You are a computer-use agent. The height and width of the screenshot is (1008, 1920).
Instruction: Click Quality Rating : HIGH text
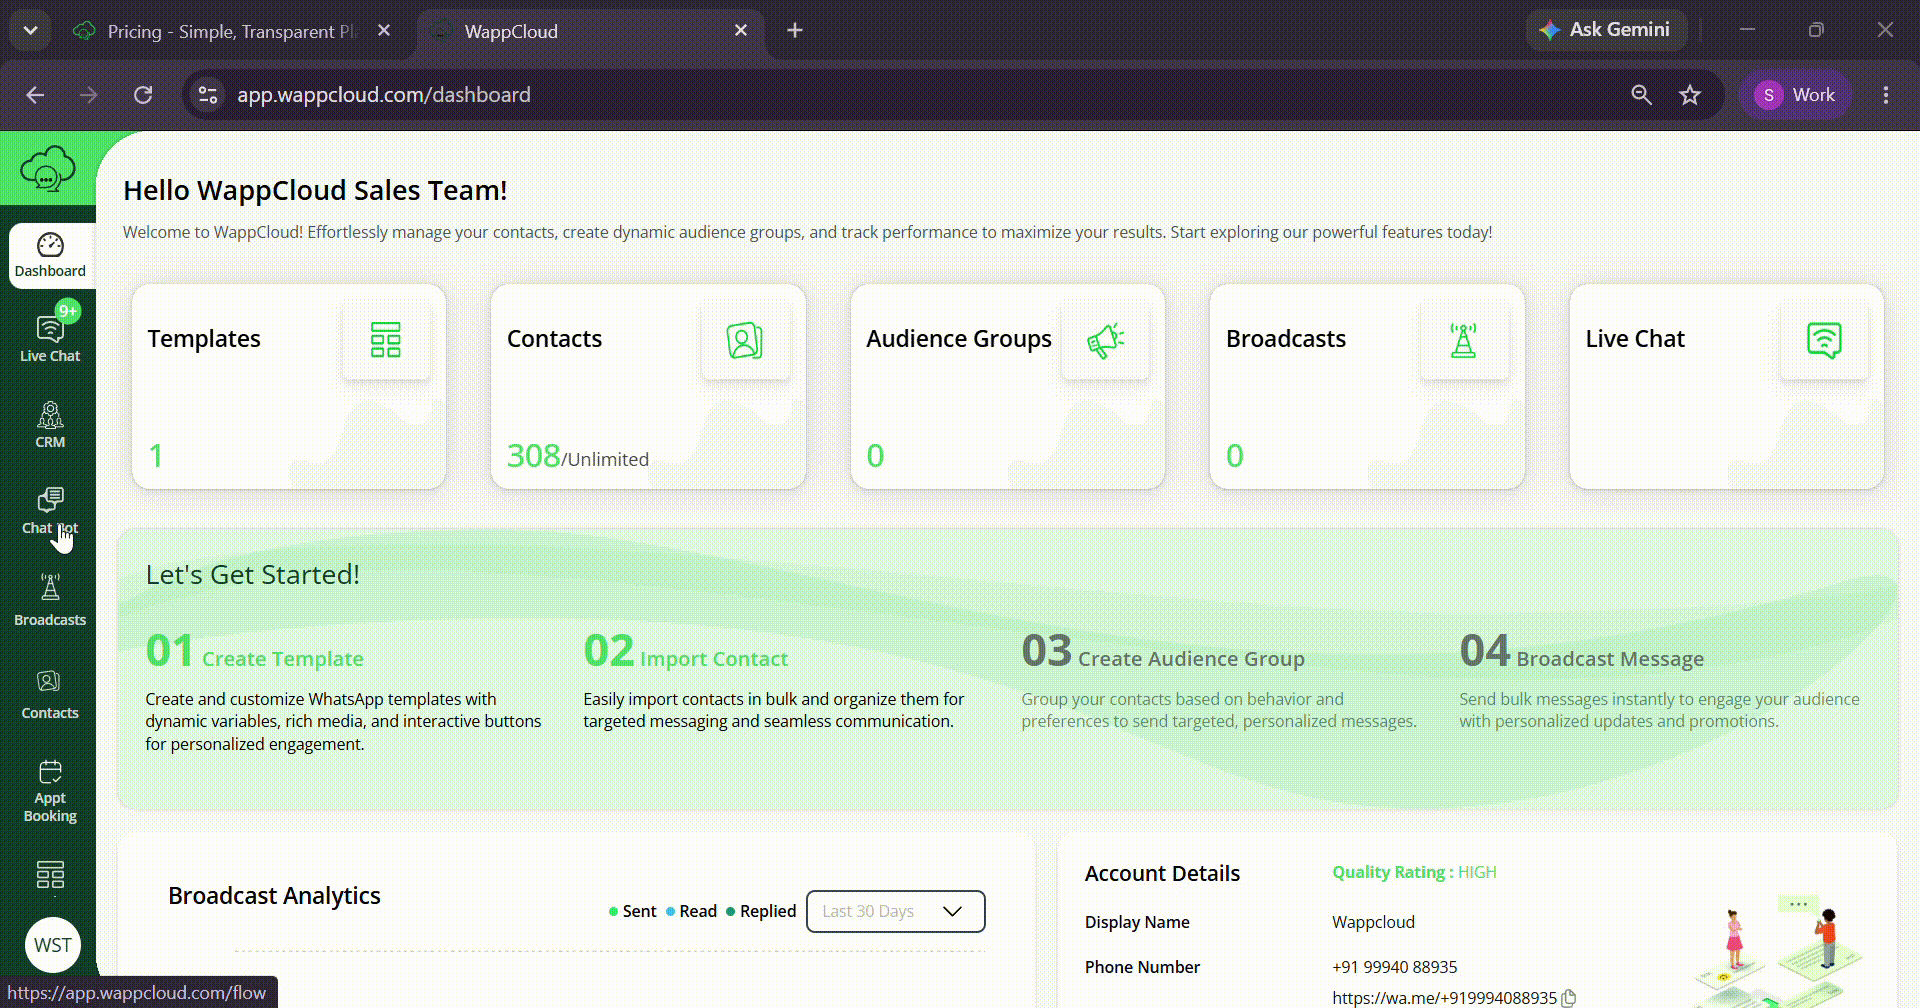1414,872
